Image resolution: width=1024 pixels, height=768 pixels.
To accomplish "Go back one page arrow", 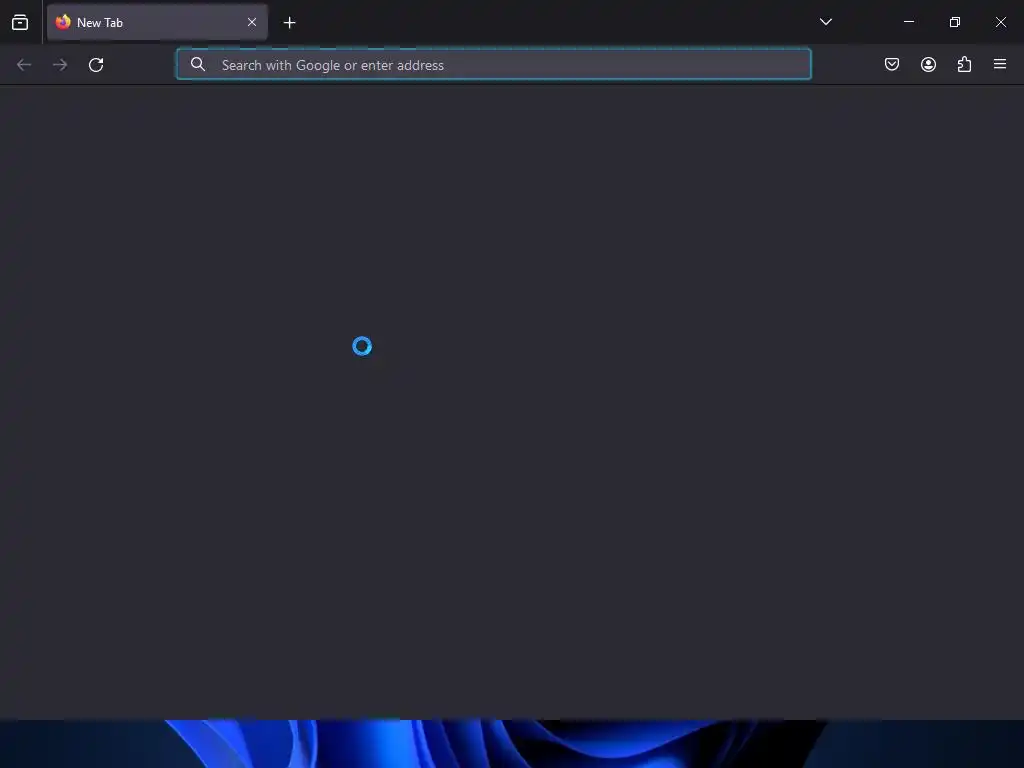I will point(24,65).
